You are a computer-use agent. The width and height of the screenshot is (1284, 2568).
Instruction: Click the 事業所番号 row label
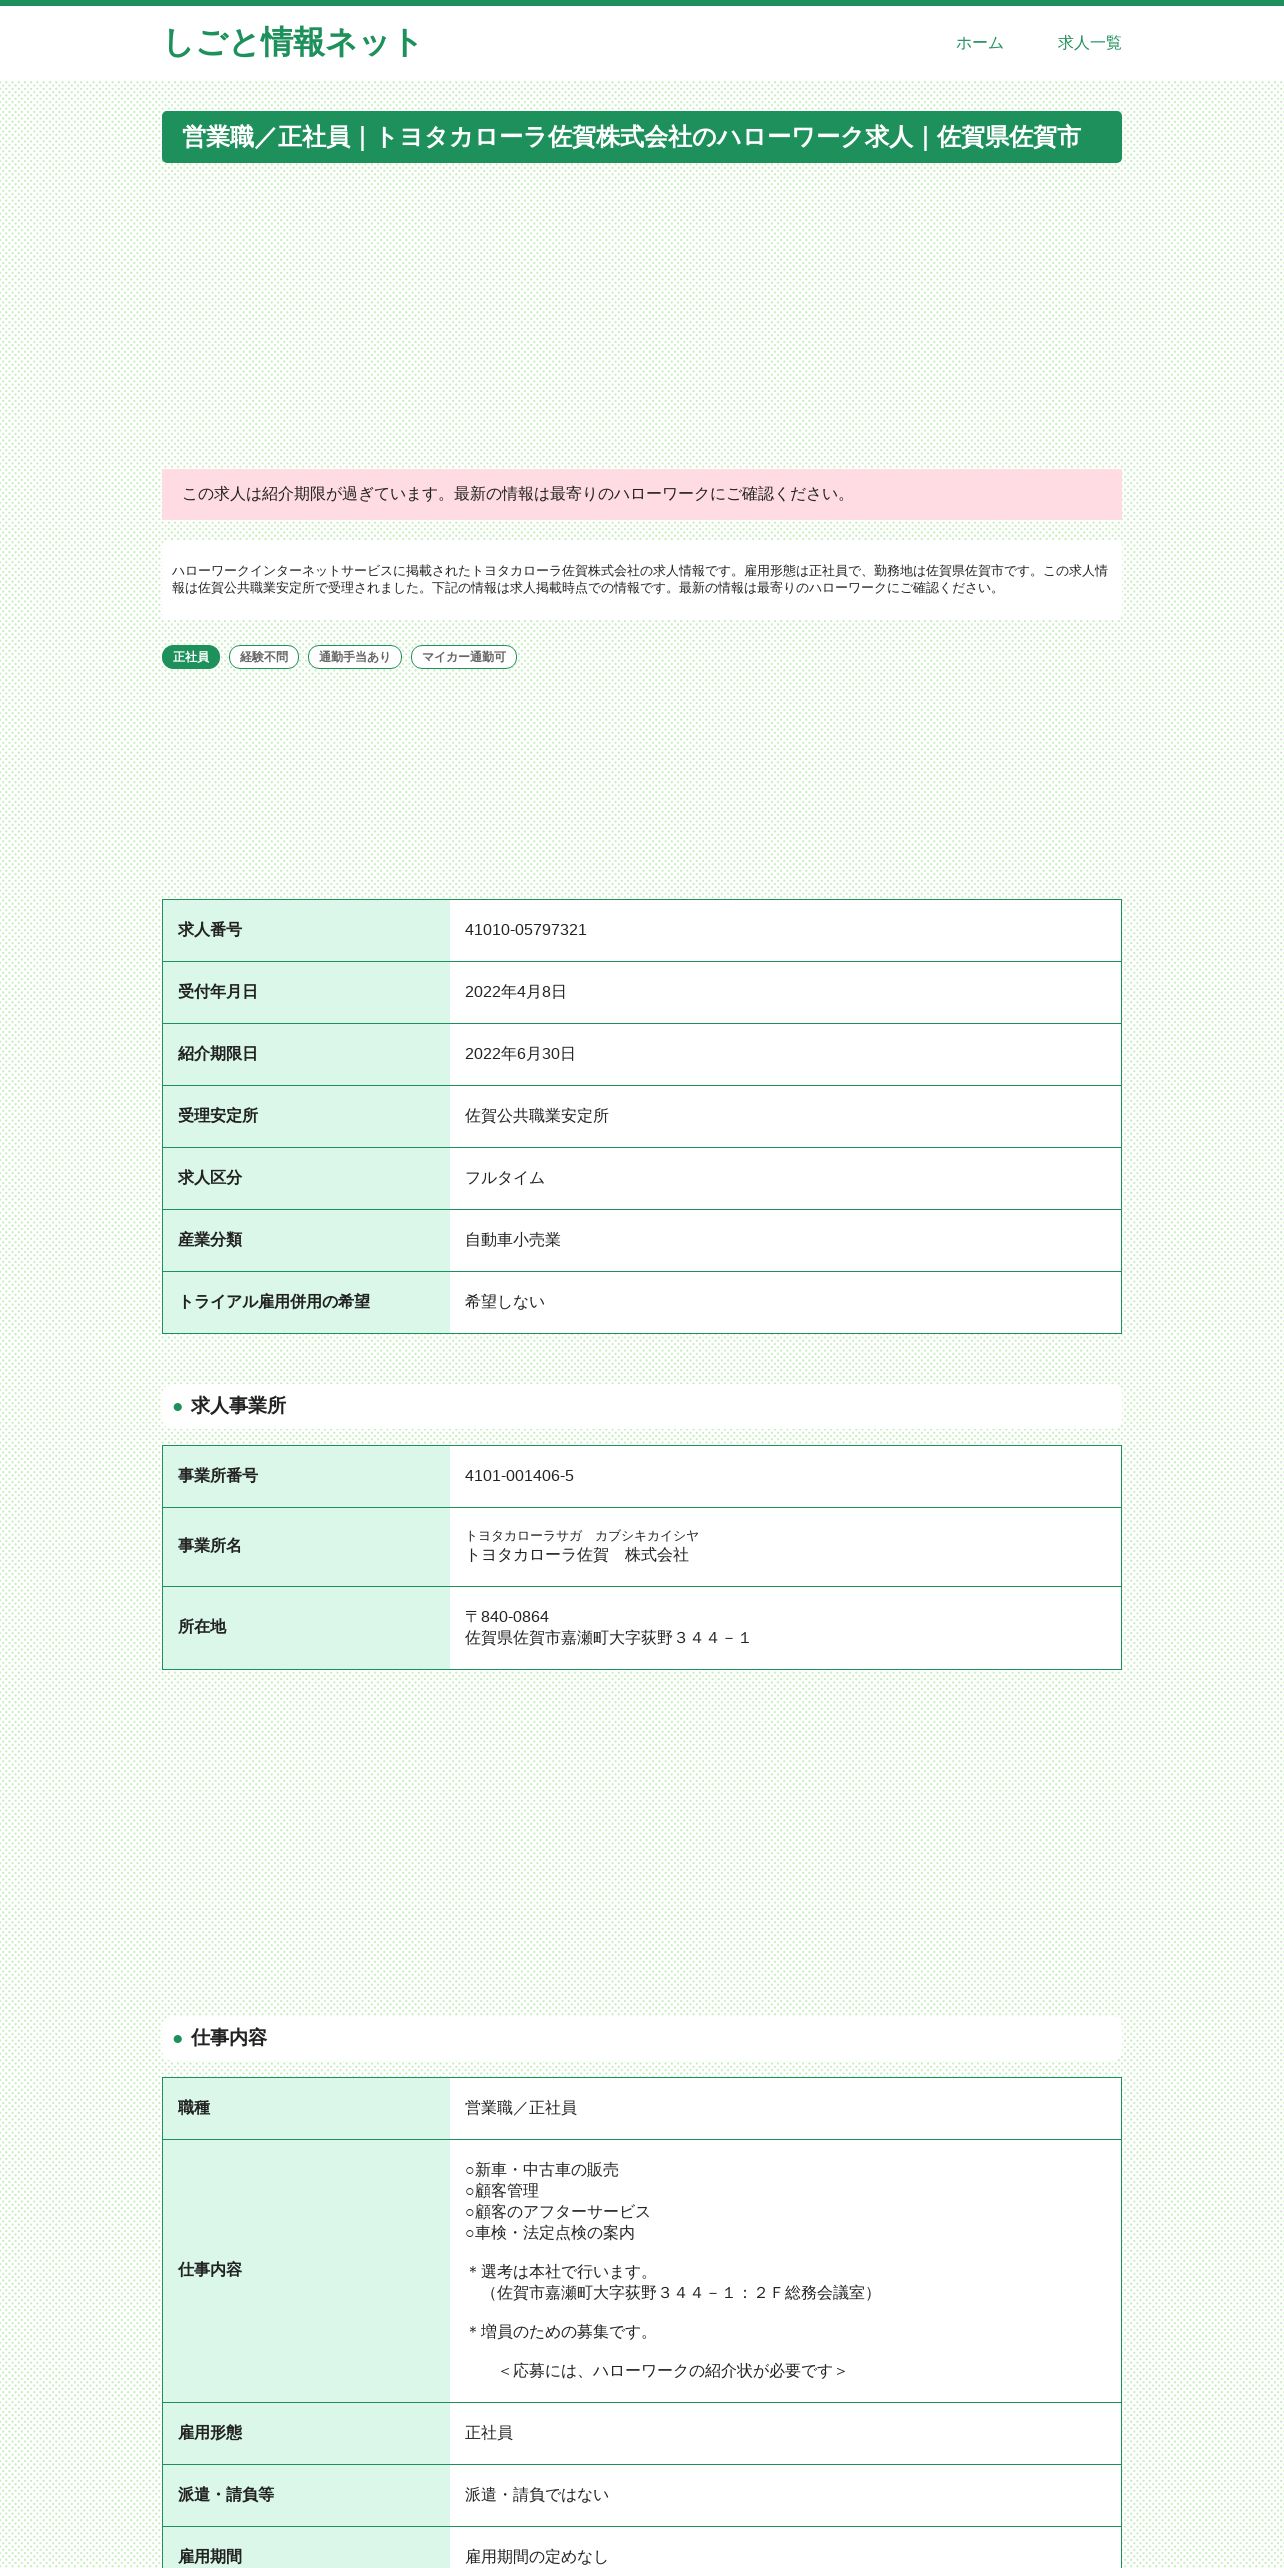218,1476
